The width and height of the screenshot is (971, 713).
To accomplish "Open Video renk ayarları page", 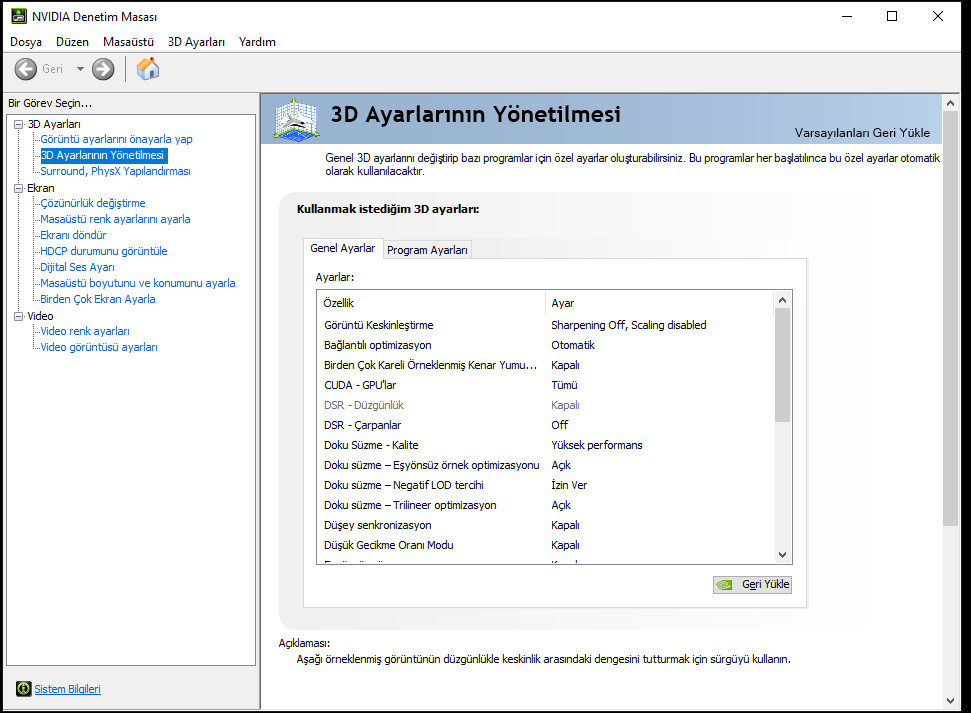I will pyautogui.click(x=85, y=331).
